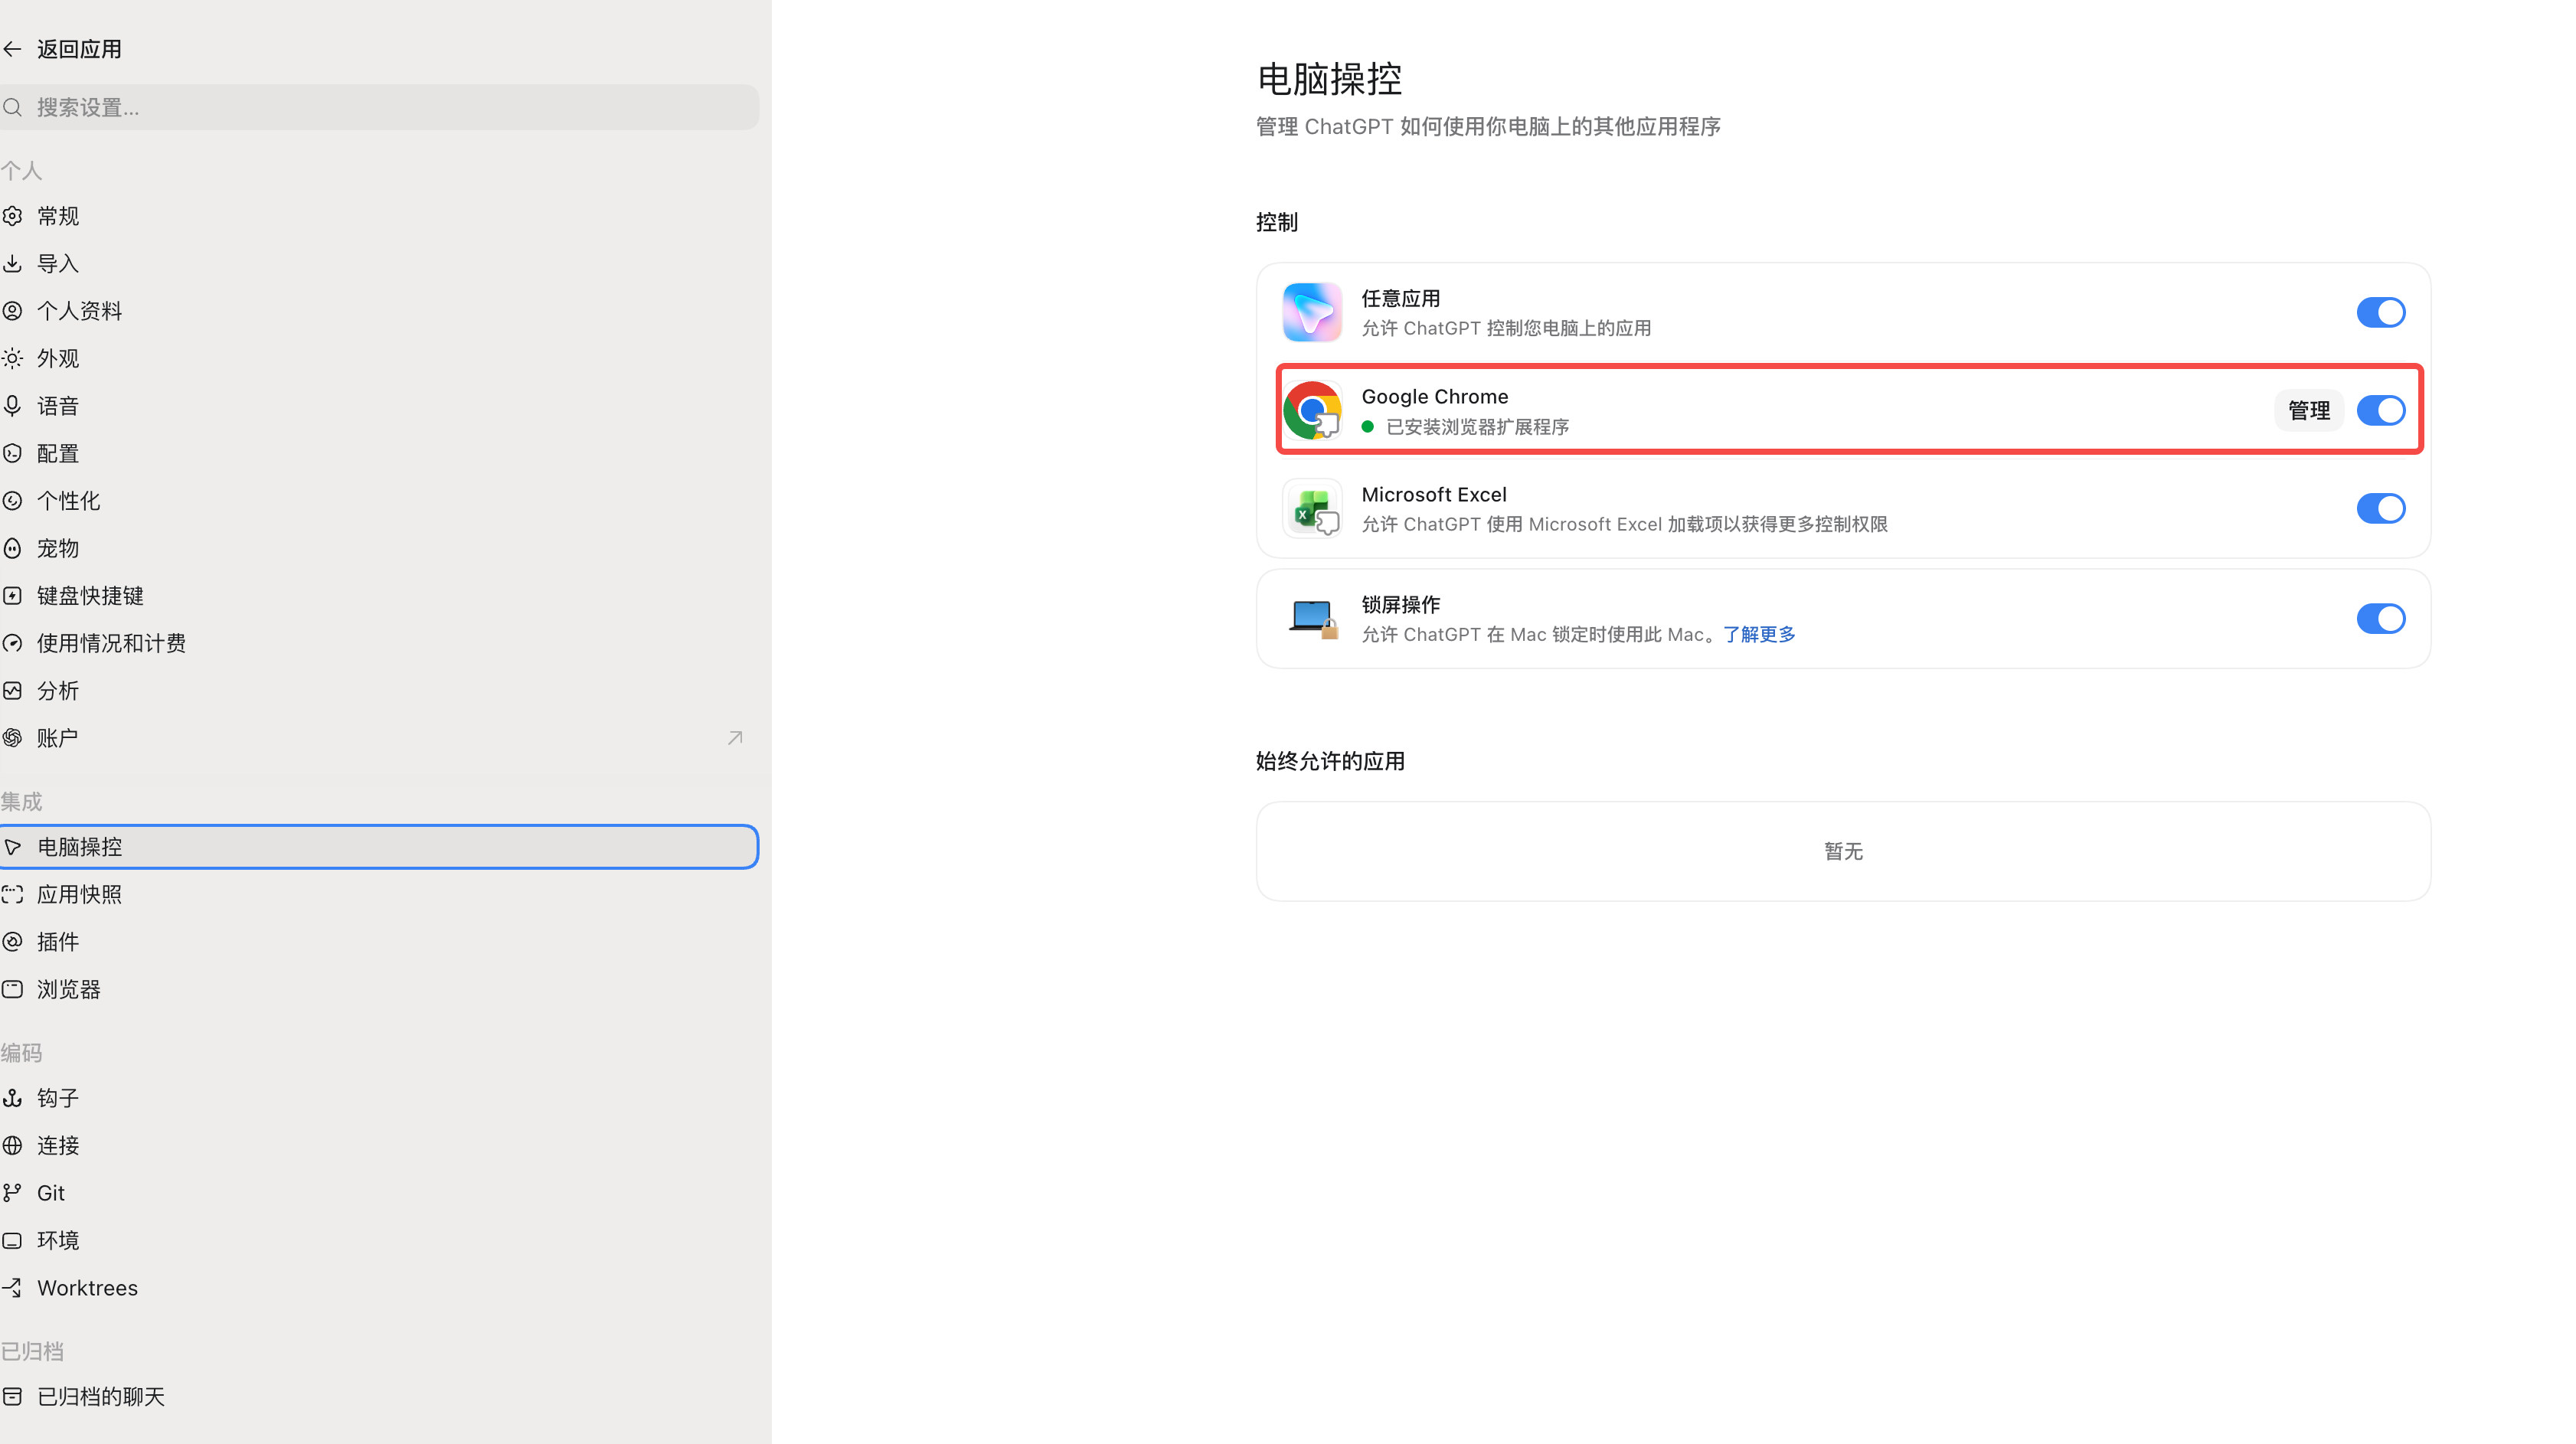
Task: Click the Google Chrome app icon
Action: pos(1312,410)
